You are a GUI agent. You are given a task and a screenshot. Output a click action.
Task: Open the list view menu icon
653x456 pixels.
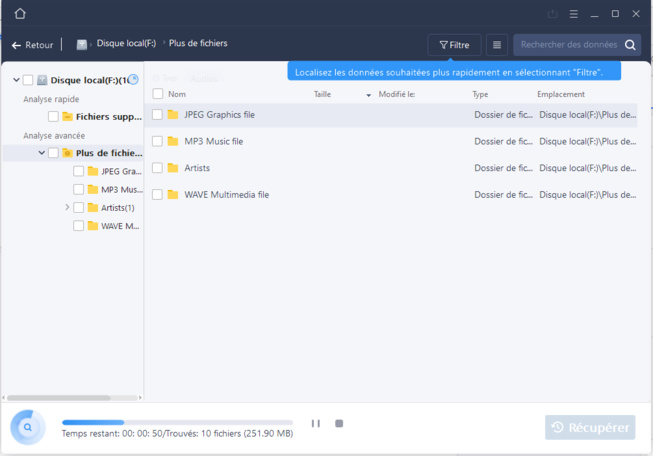(x=497, y=45)
